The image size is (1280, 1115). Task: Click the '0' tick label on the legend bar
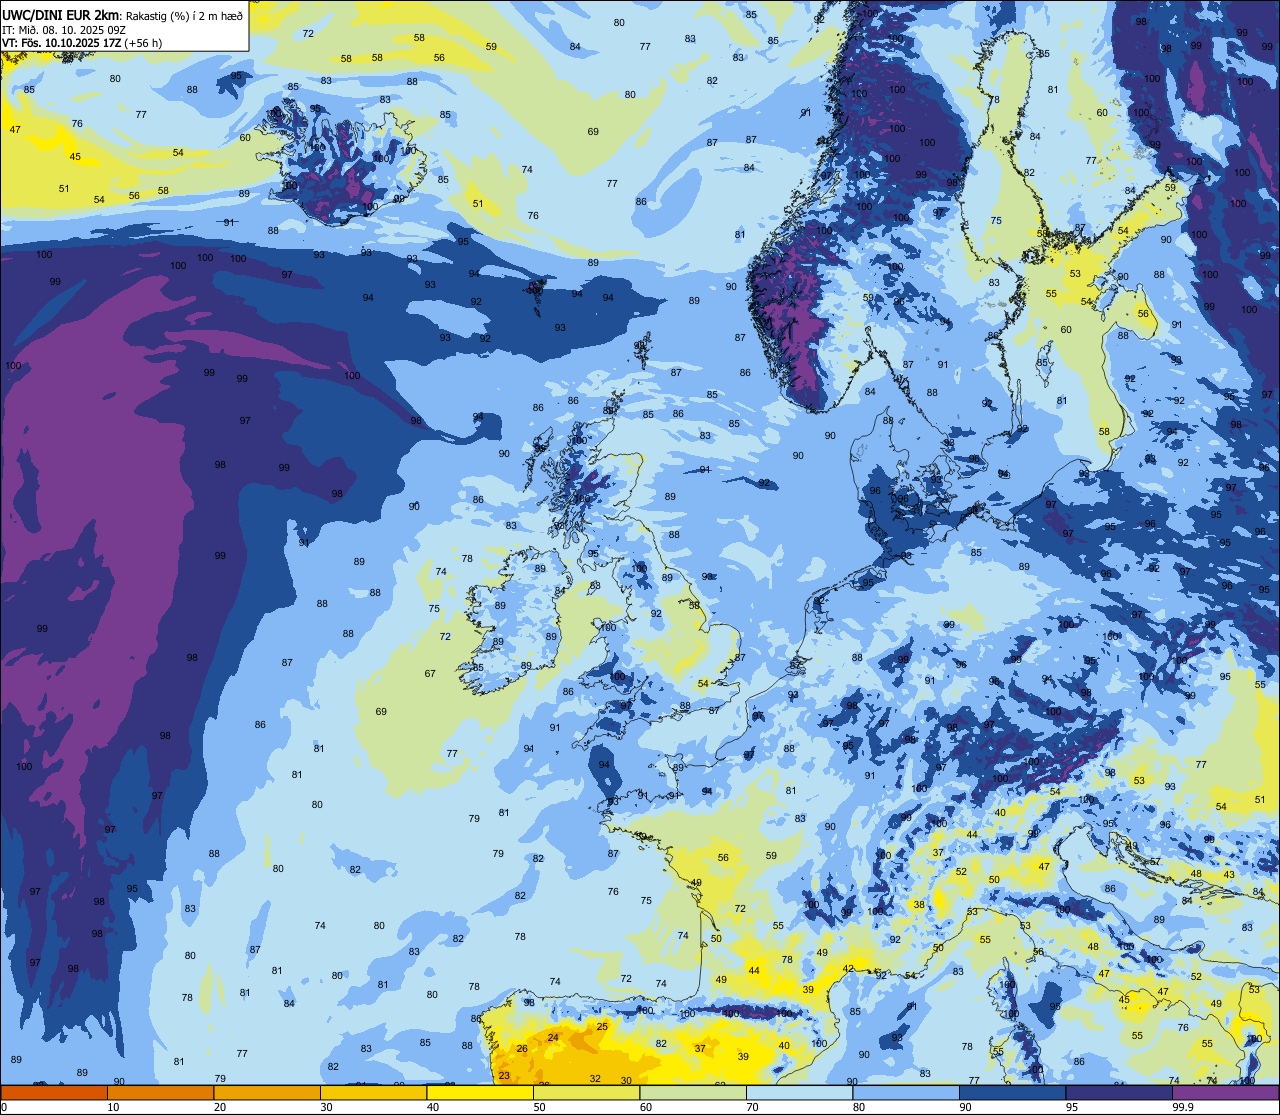[5, 1107]
